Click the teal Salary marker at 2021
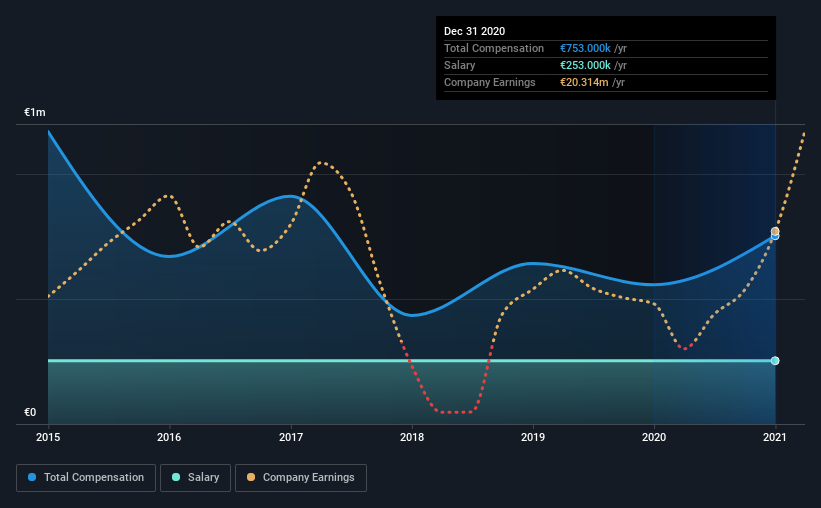Screen dimensions: 821x508 click(x=775, y=361)
